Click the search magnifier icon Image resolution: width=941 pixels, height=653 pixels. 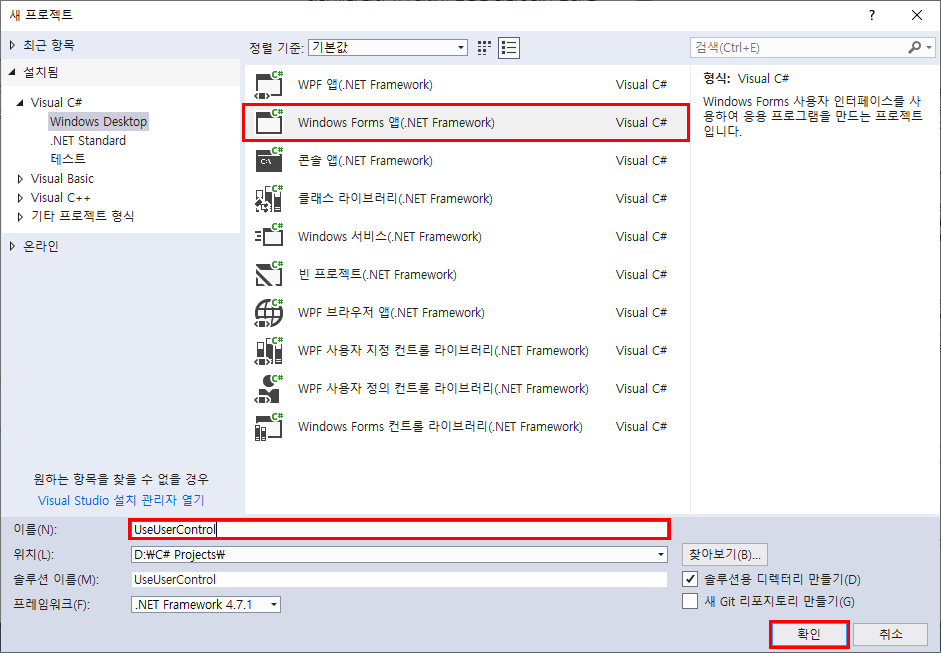[915, 47]
